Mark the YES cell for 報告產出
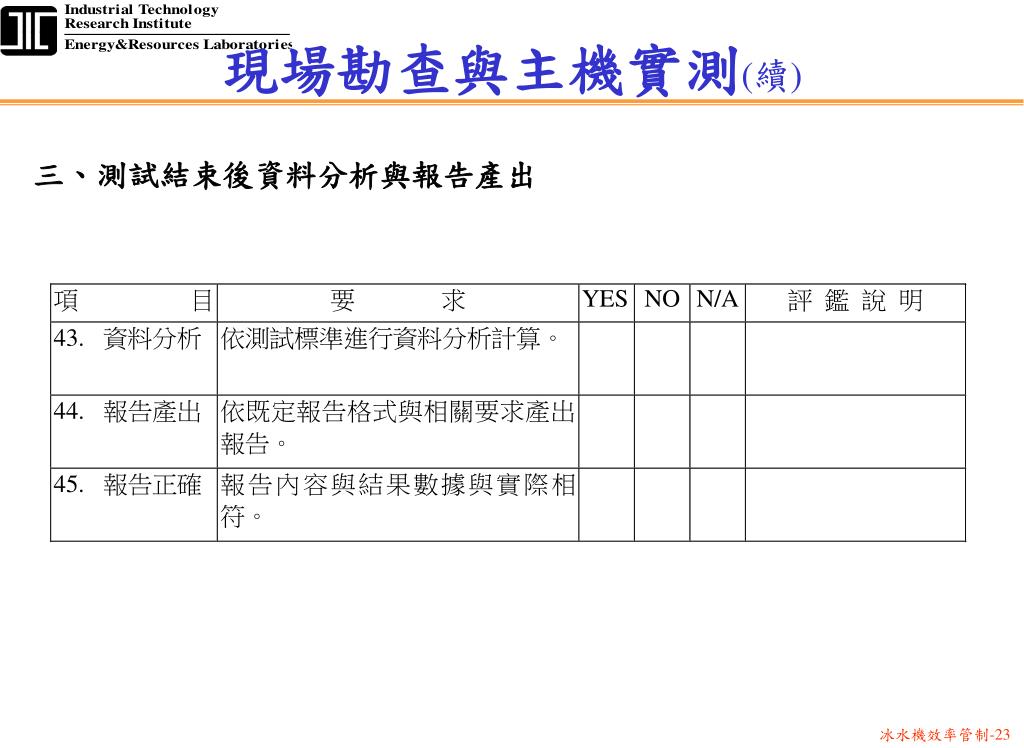Screen dimensions: 1024x748 [x=606, y=431]
